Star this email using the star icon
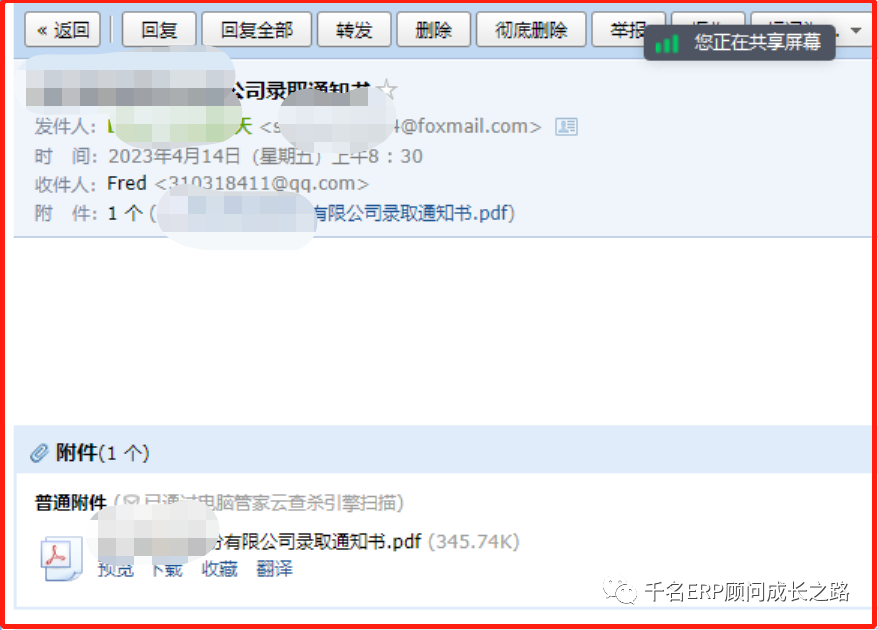 click(387, 90)
